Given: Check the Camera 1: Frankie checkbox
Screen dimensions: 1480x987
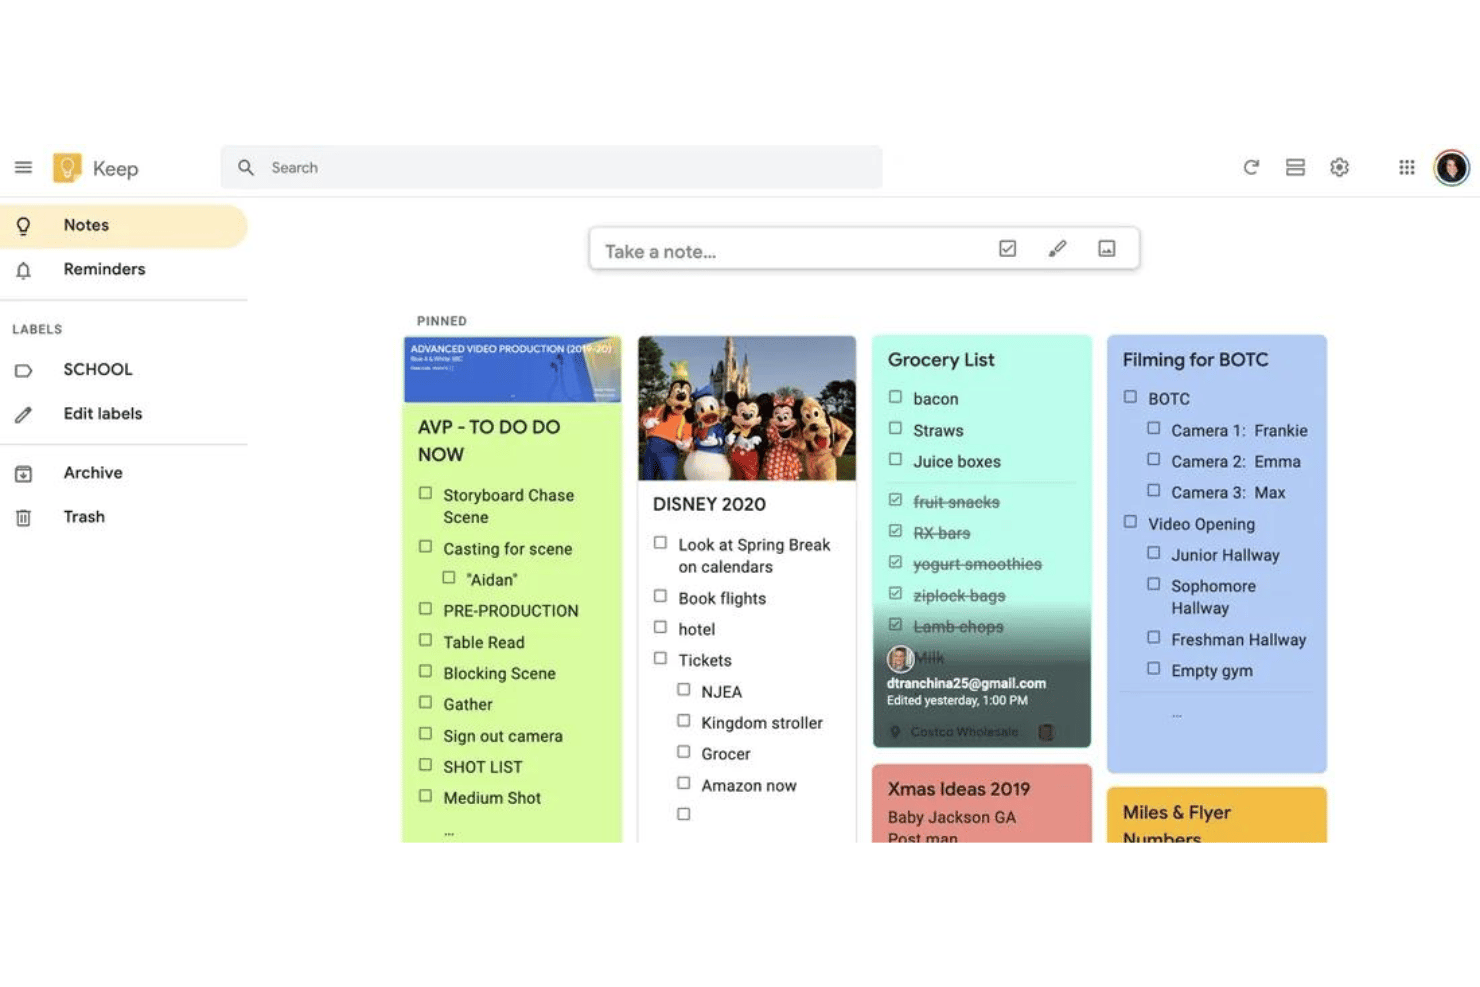Looking at the screenshot, I should click(1153, 428).
